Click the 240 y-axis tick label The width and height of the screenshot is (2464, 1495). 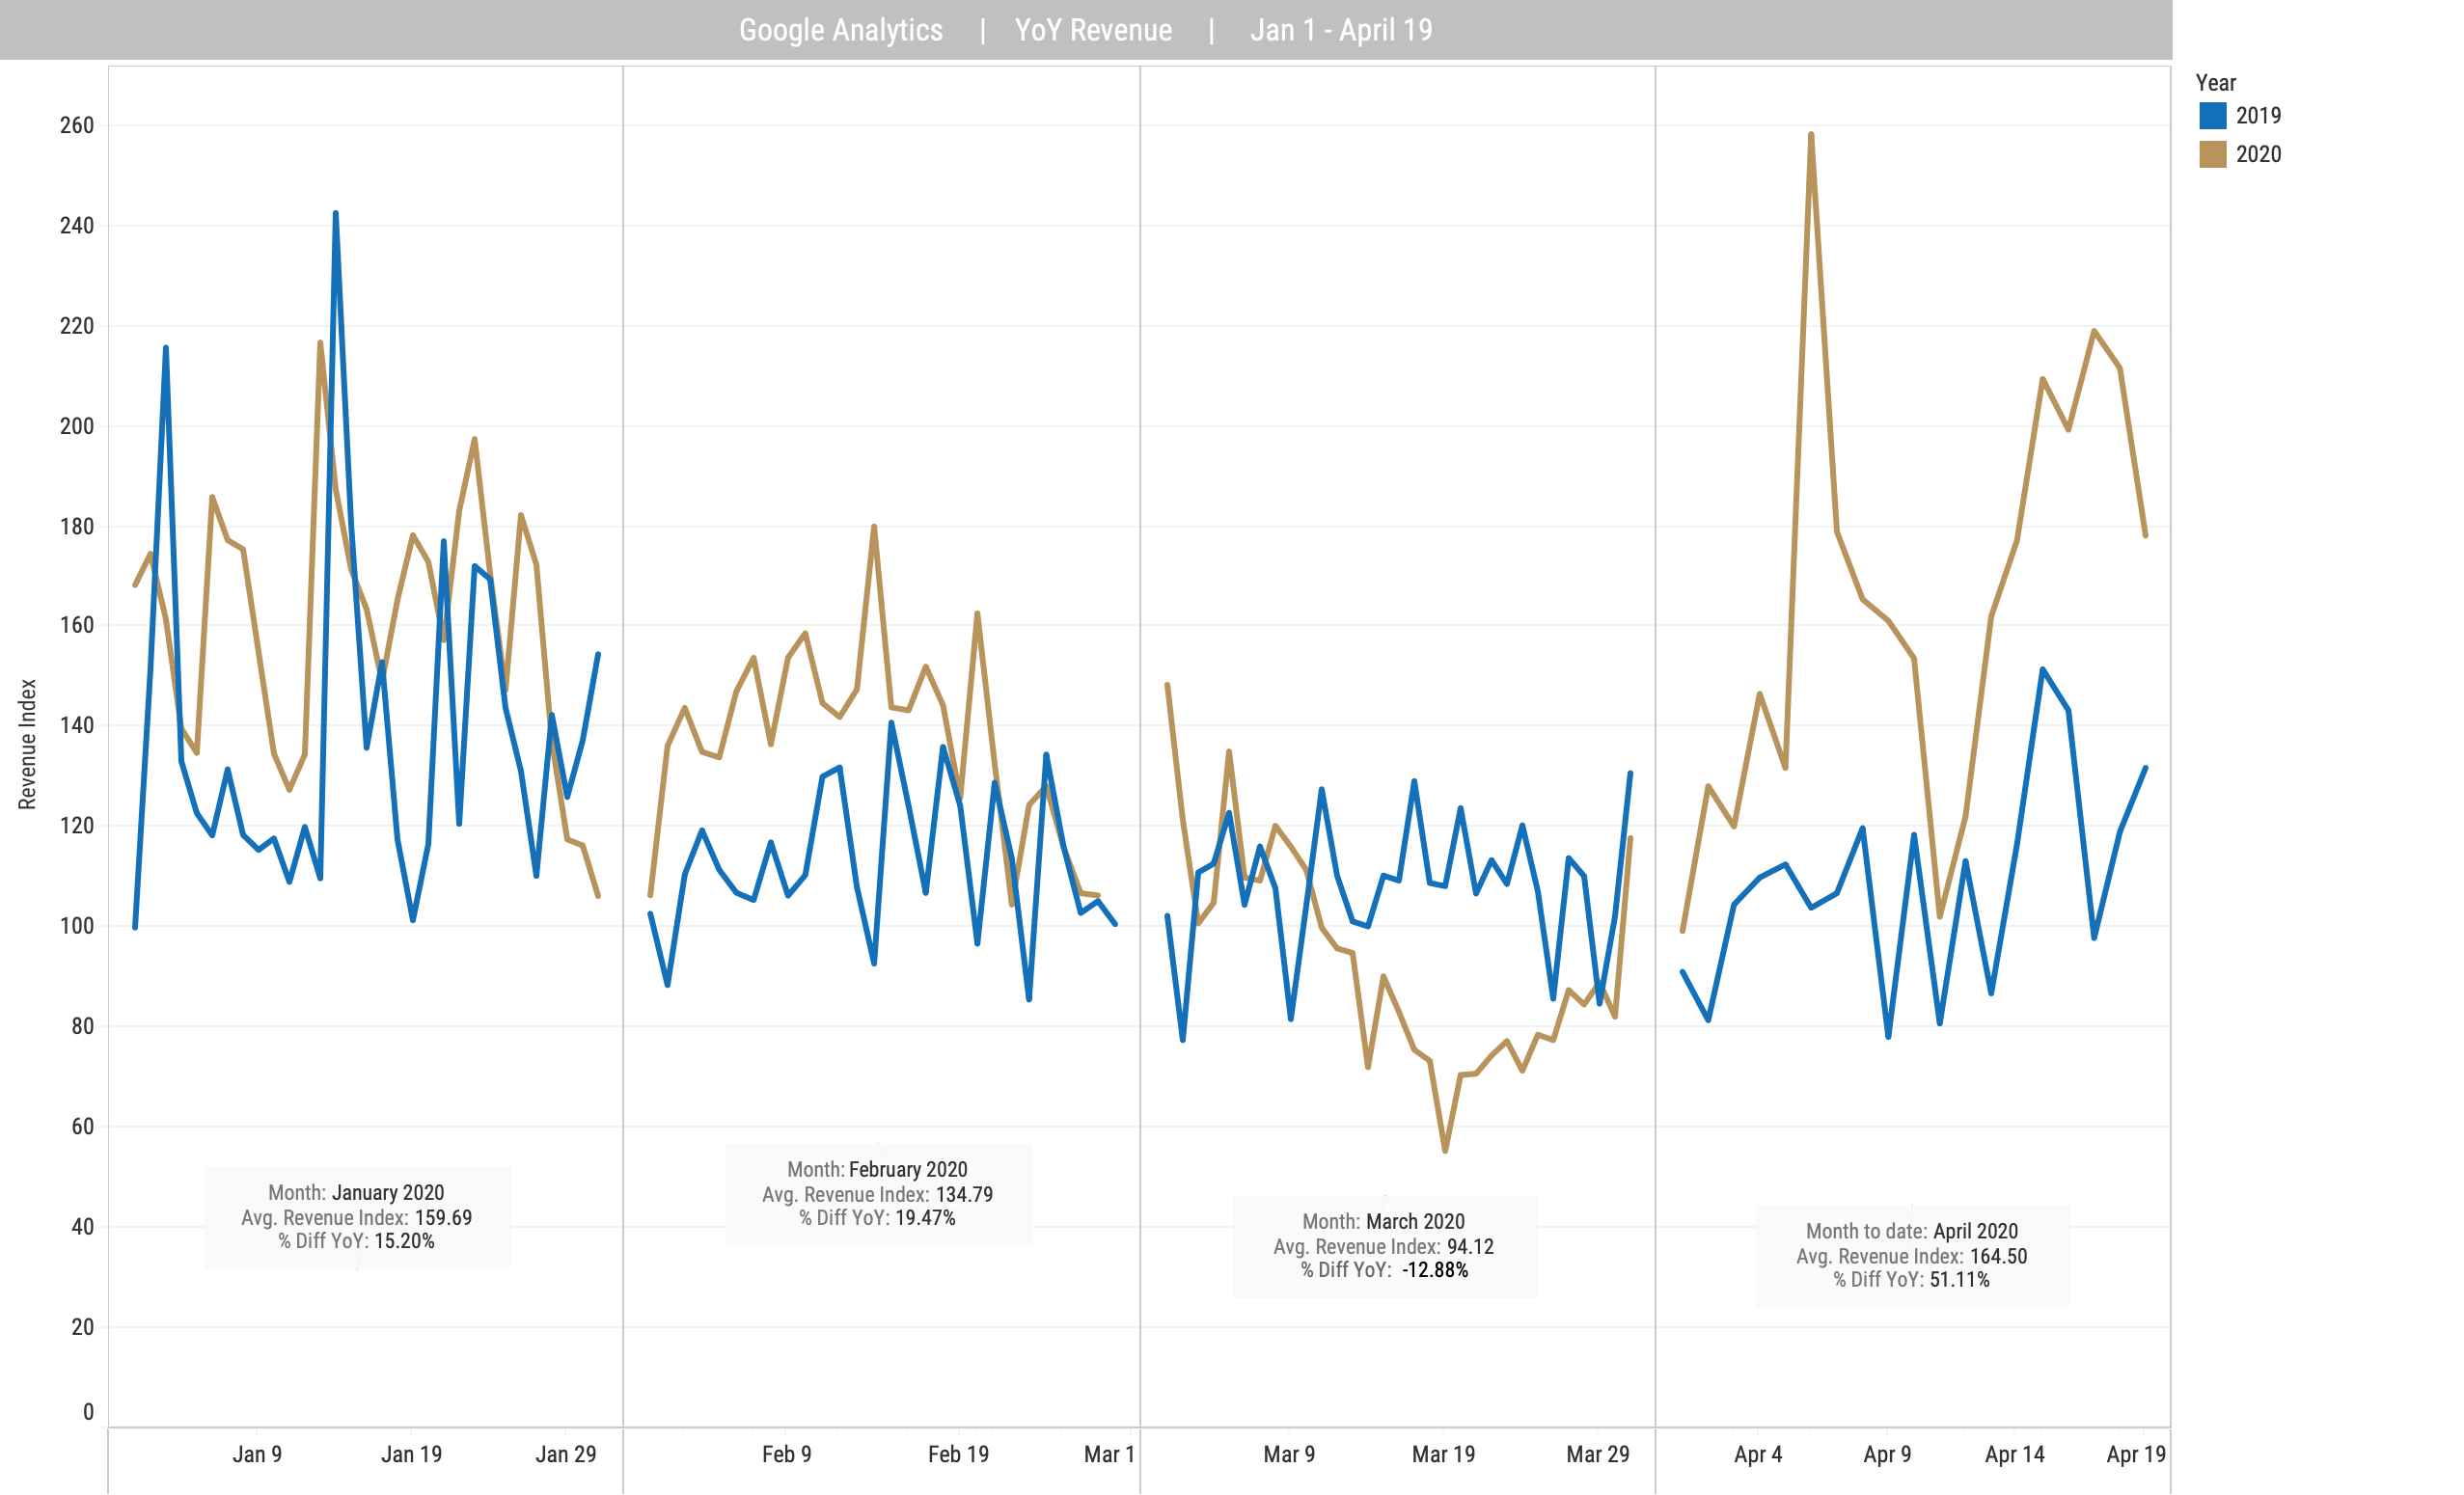click(77, 226)
